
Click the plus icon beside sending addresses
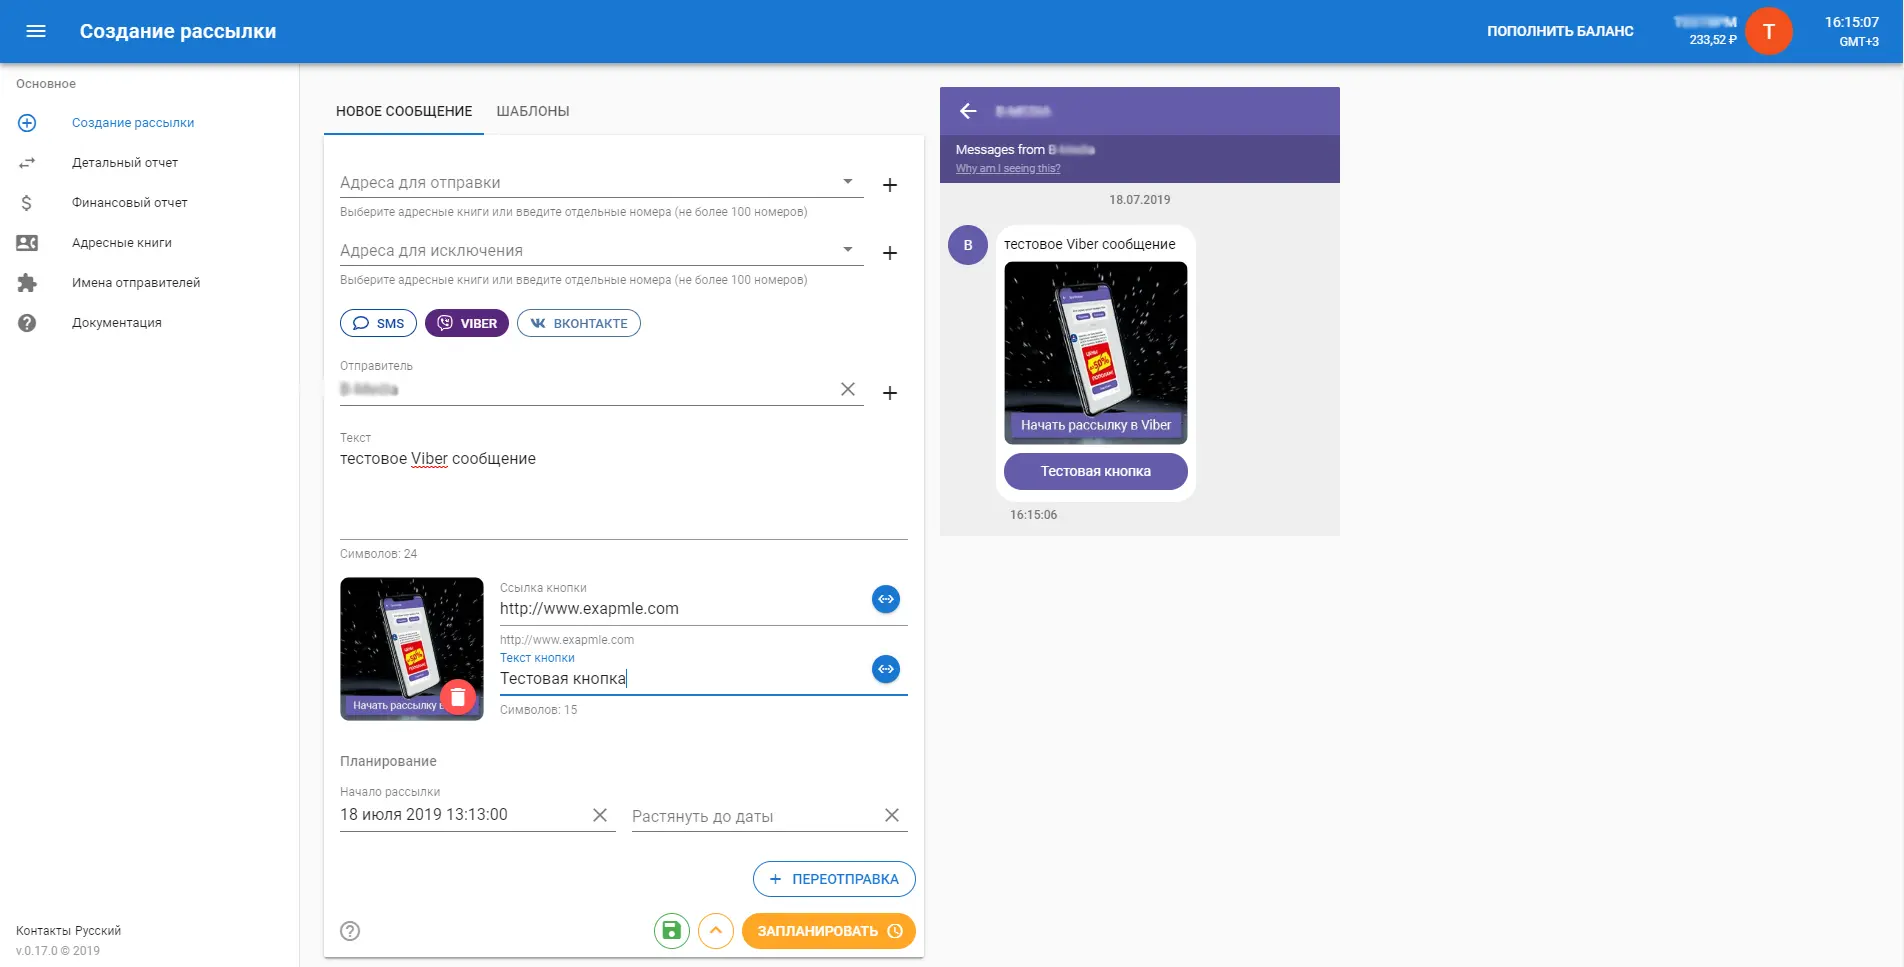pyautogui.click(x=889, y=185)
